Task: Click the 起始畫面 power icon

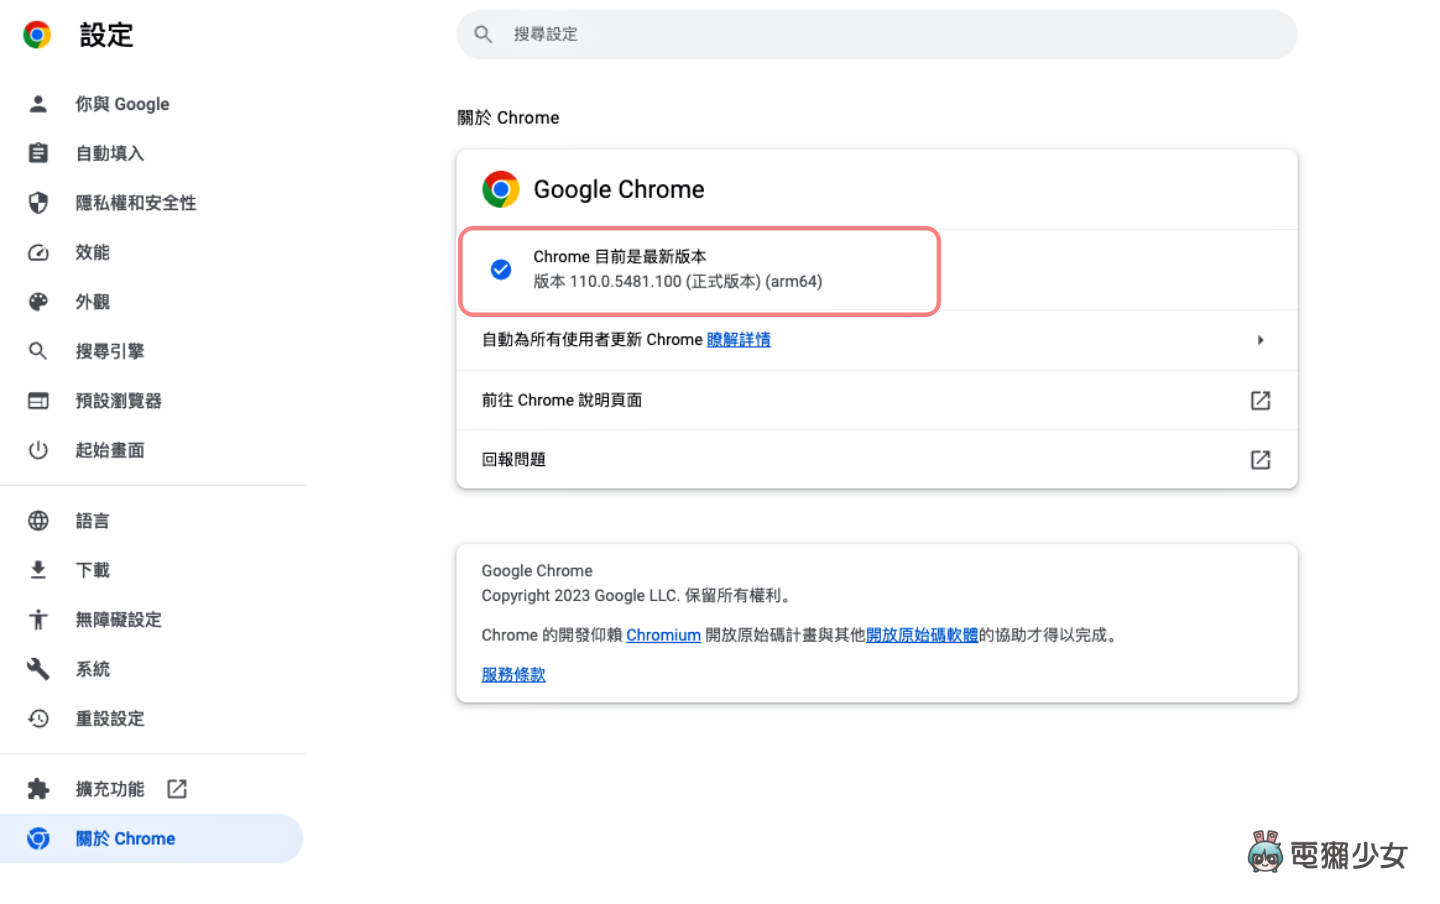Action: (38, 450)
